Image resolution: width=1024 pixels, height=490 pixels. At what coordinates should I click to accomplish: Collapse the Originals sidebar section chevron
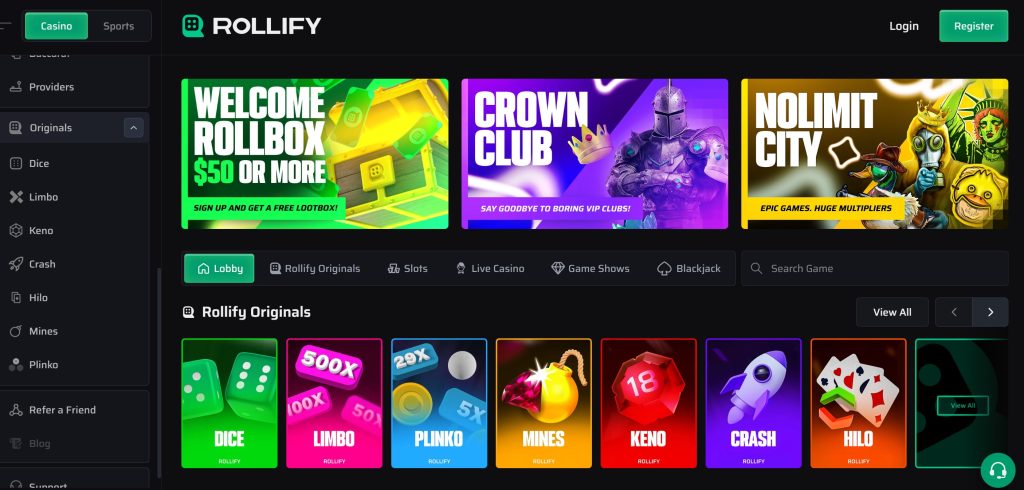tap(133, 128)
